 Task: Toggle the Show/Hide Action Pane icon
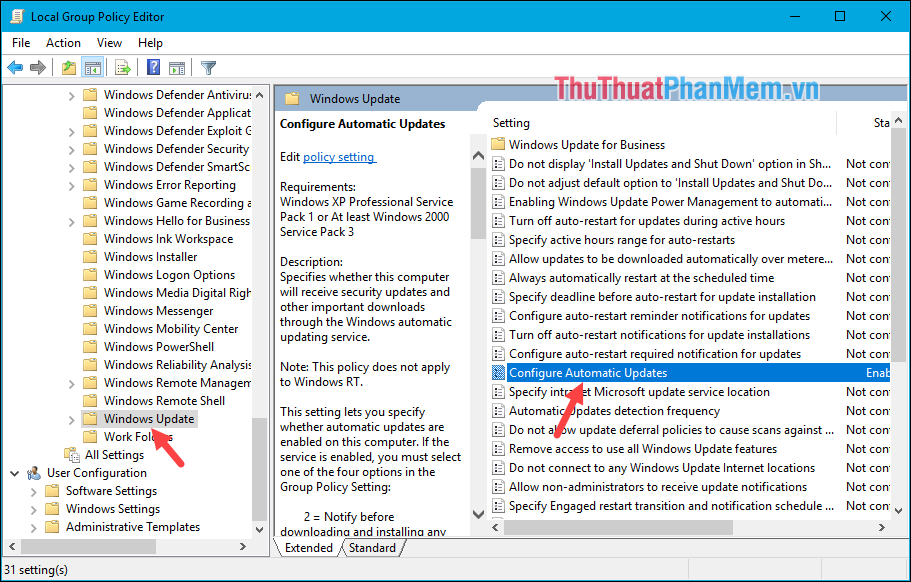(x=177, y=67)
